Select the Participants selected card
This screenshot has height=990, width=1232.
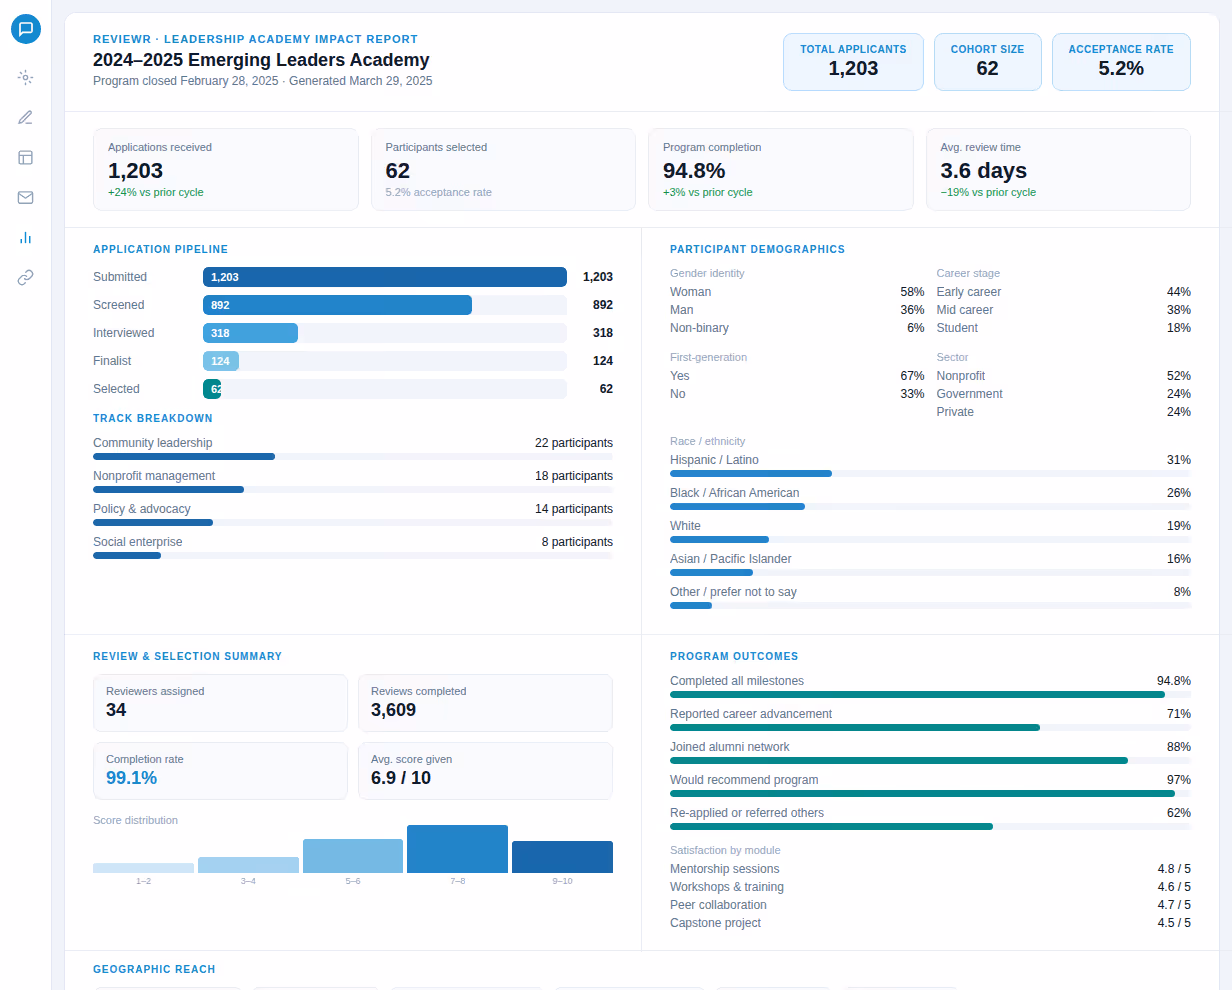point(503,169)
